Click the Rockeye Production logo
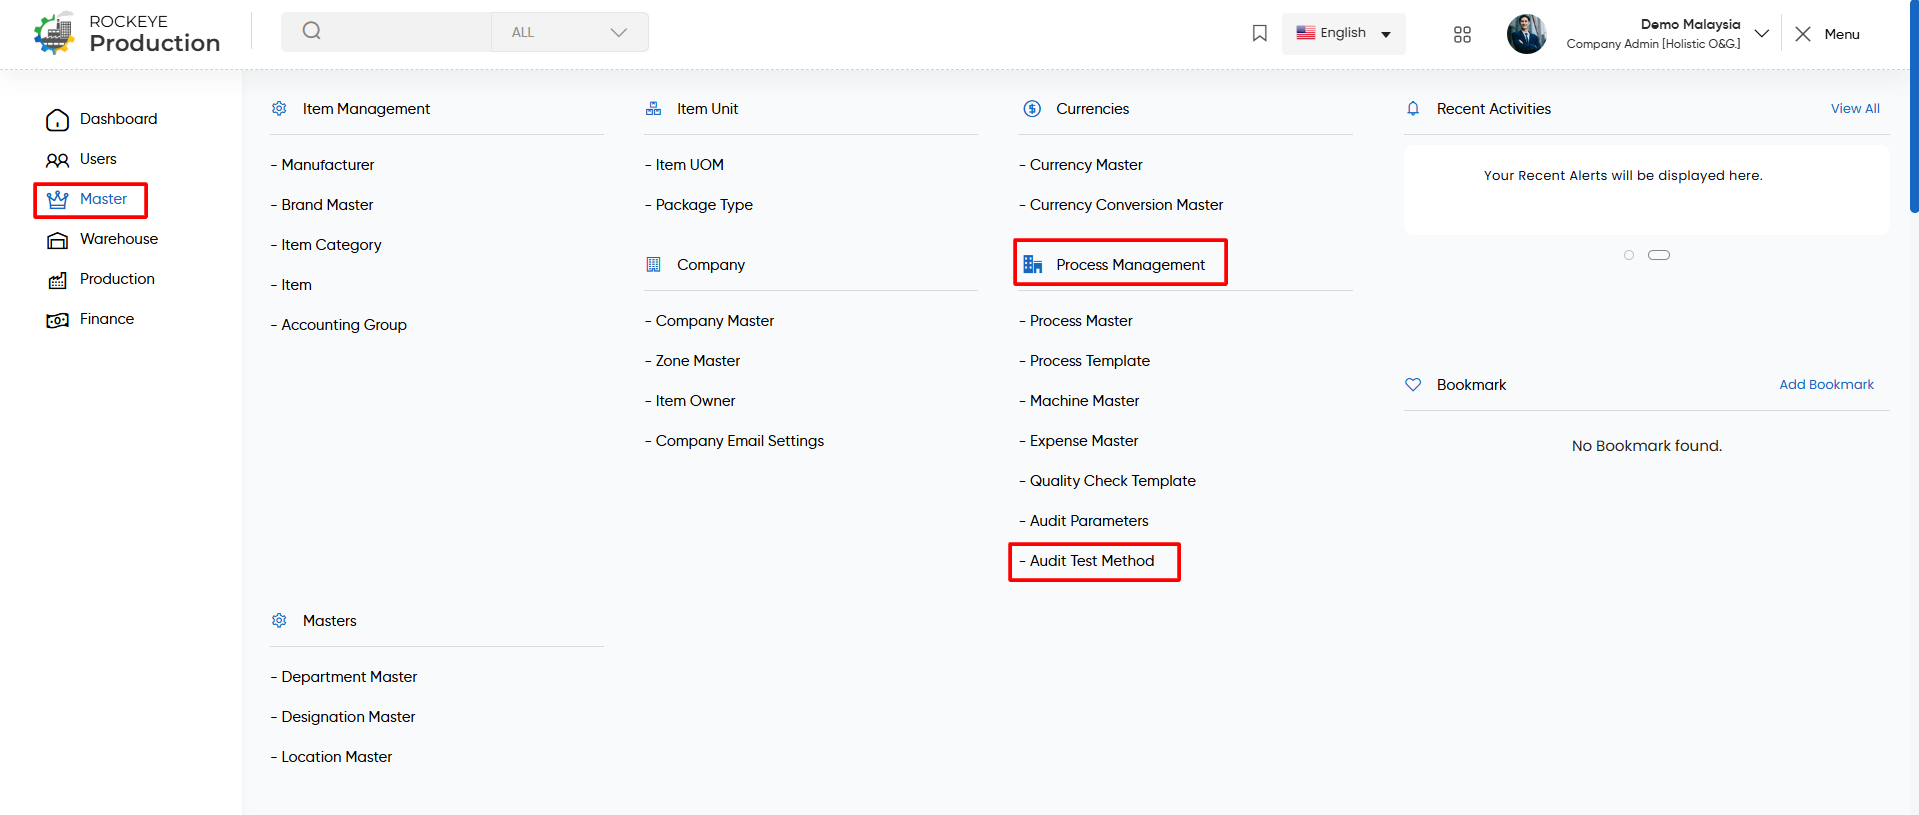The height and width of the screenshot is (815, 1919). click(127, 33)
